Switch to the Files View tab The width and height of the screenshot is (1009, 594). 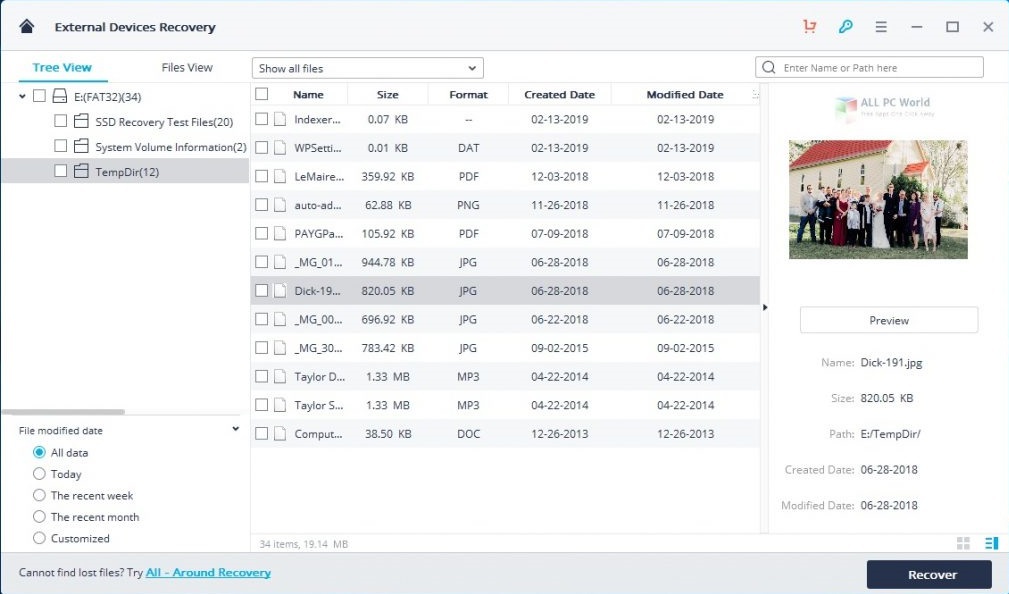point(186,67)
